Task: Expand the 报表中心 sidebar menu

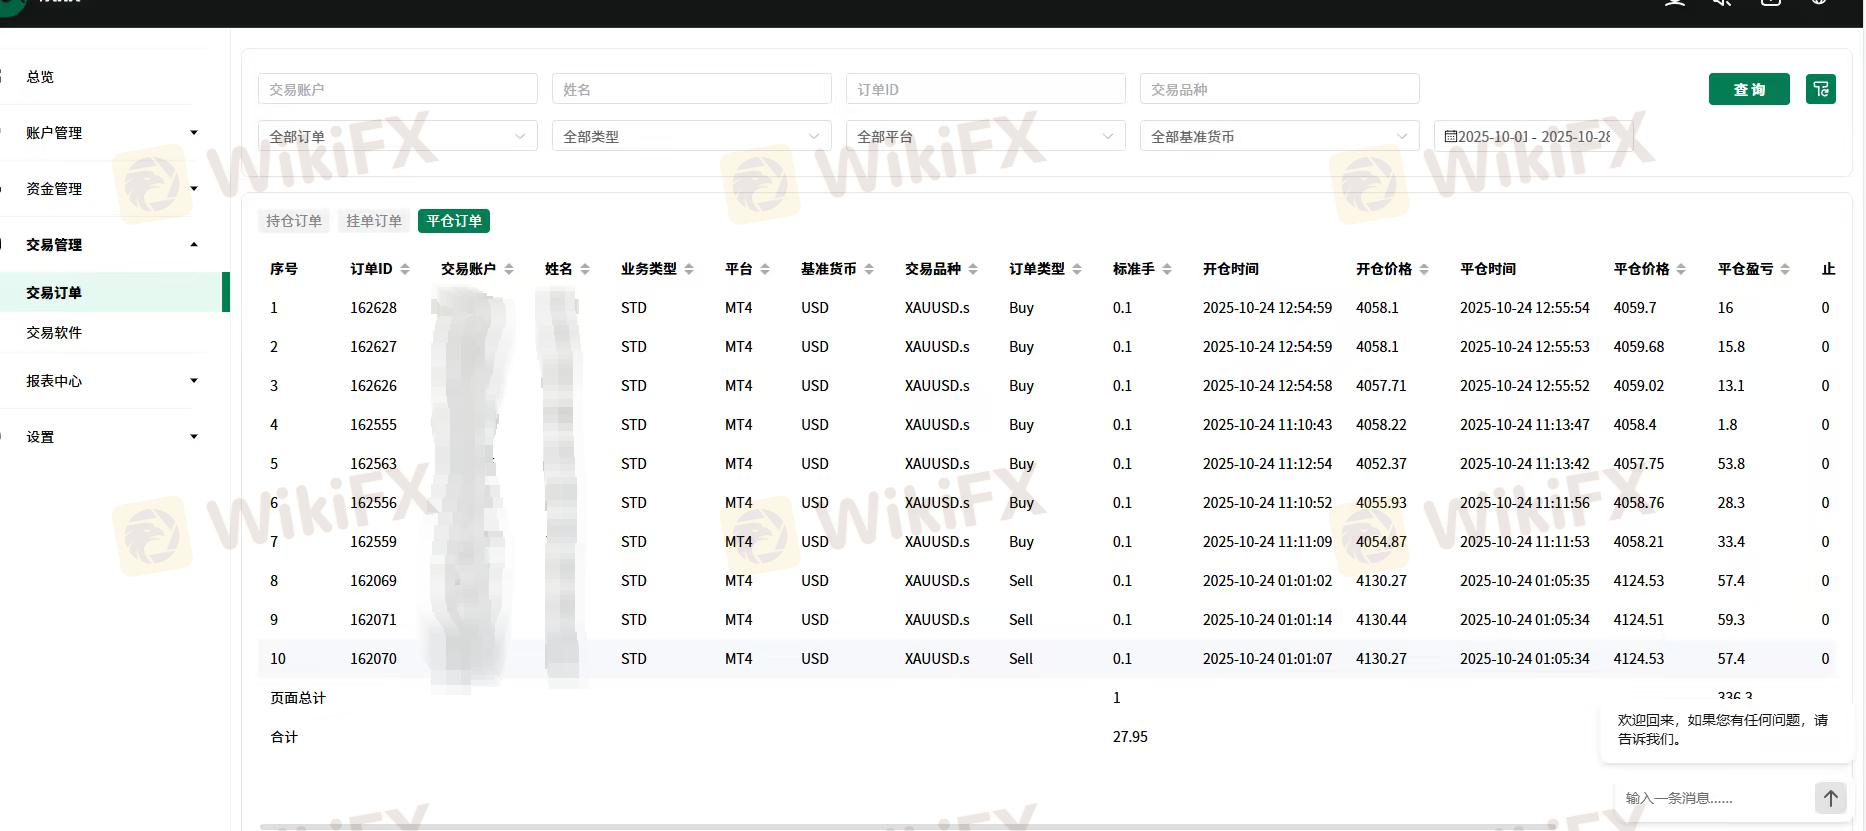Action: [110, 381]
